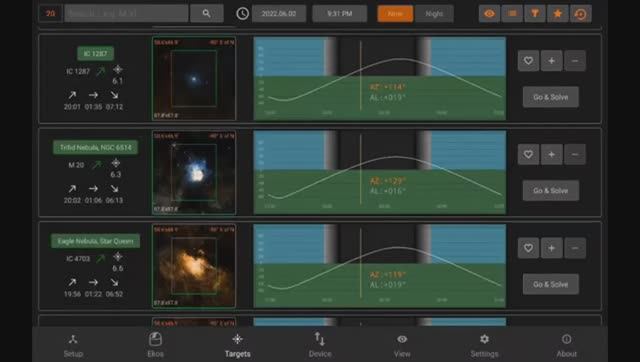Show favorites with the star icon
Screen dimensions: 640x362
pyautogui.click(x=558, y=13)
